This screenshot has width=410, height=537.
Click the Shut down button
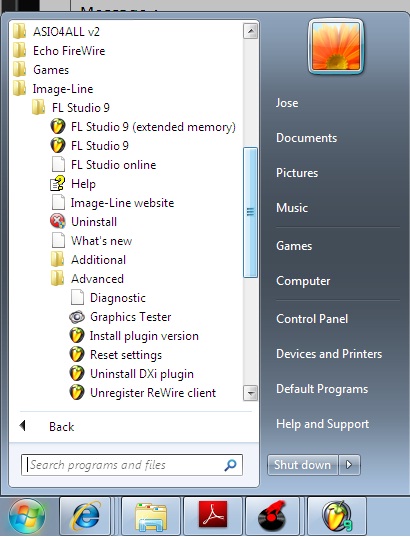[x=302, y=465]
